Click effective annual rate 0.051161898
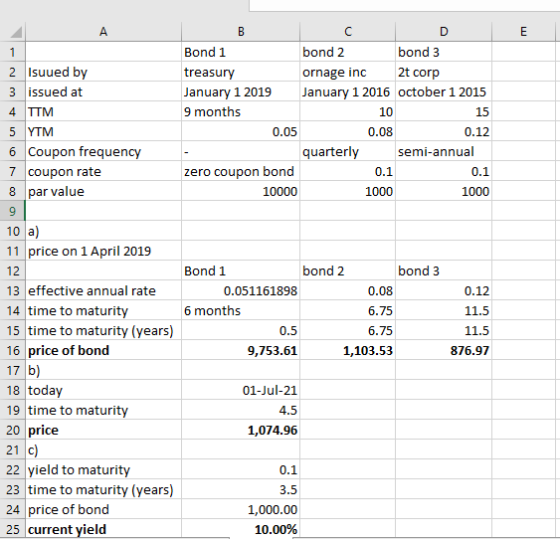 click(x=241, y=291)
